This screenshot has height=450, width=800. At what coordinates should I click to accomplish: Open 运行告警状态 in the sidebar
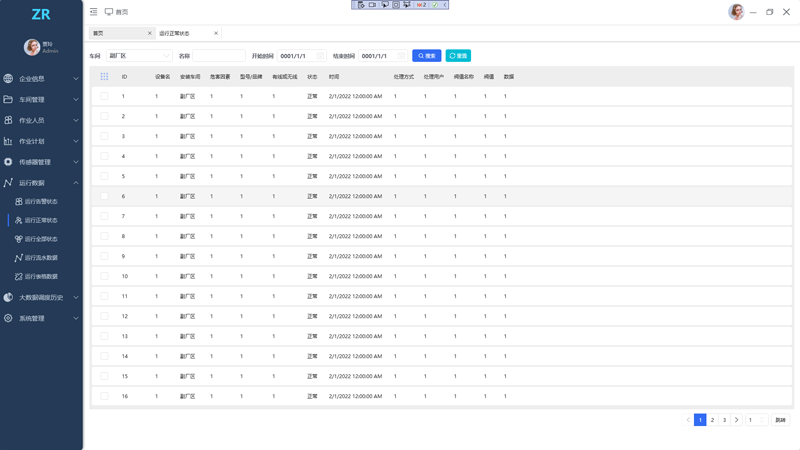(41, 202)
